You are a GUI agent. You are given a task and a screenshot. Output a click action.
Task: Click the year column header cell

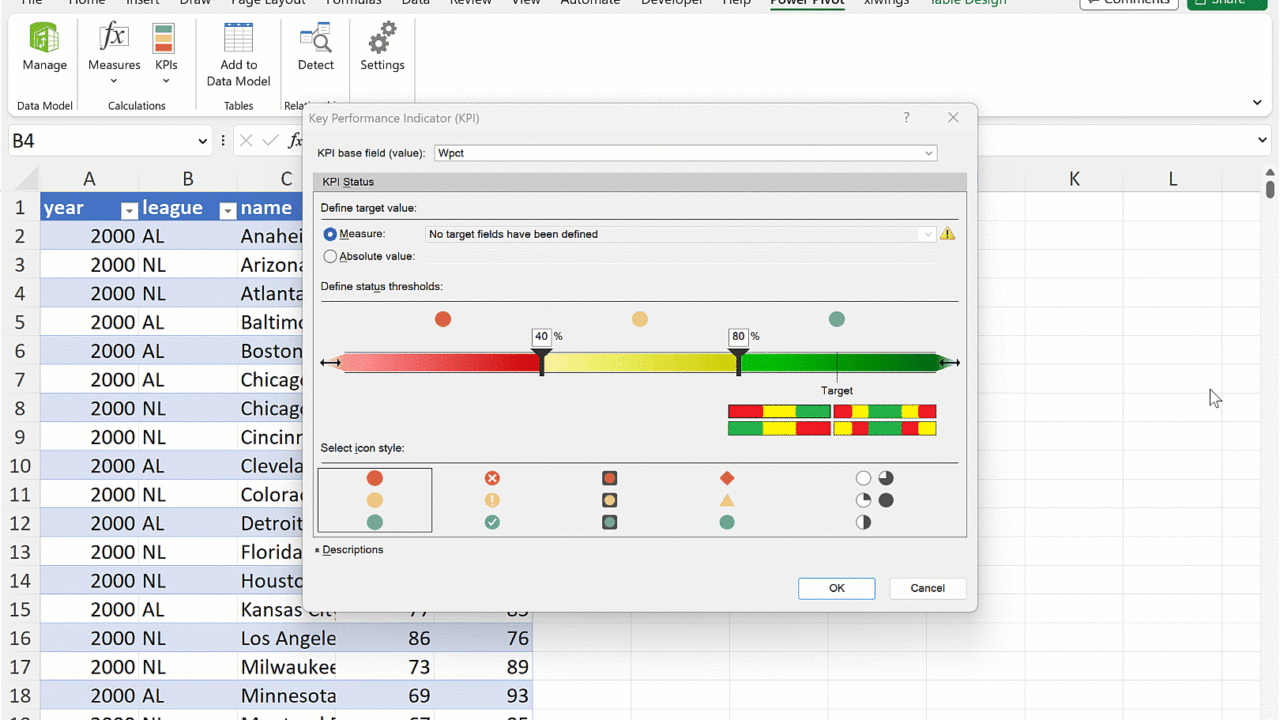click(89, 208)
